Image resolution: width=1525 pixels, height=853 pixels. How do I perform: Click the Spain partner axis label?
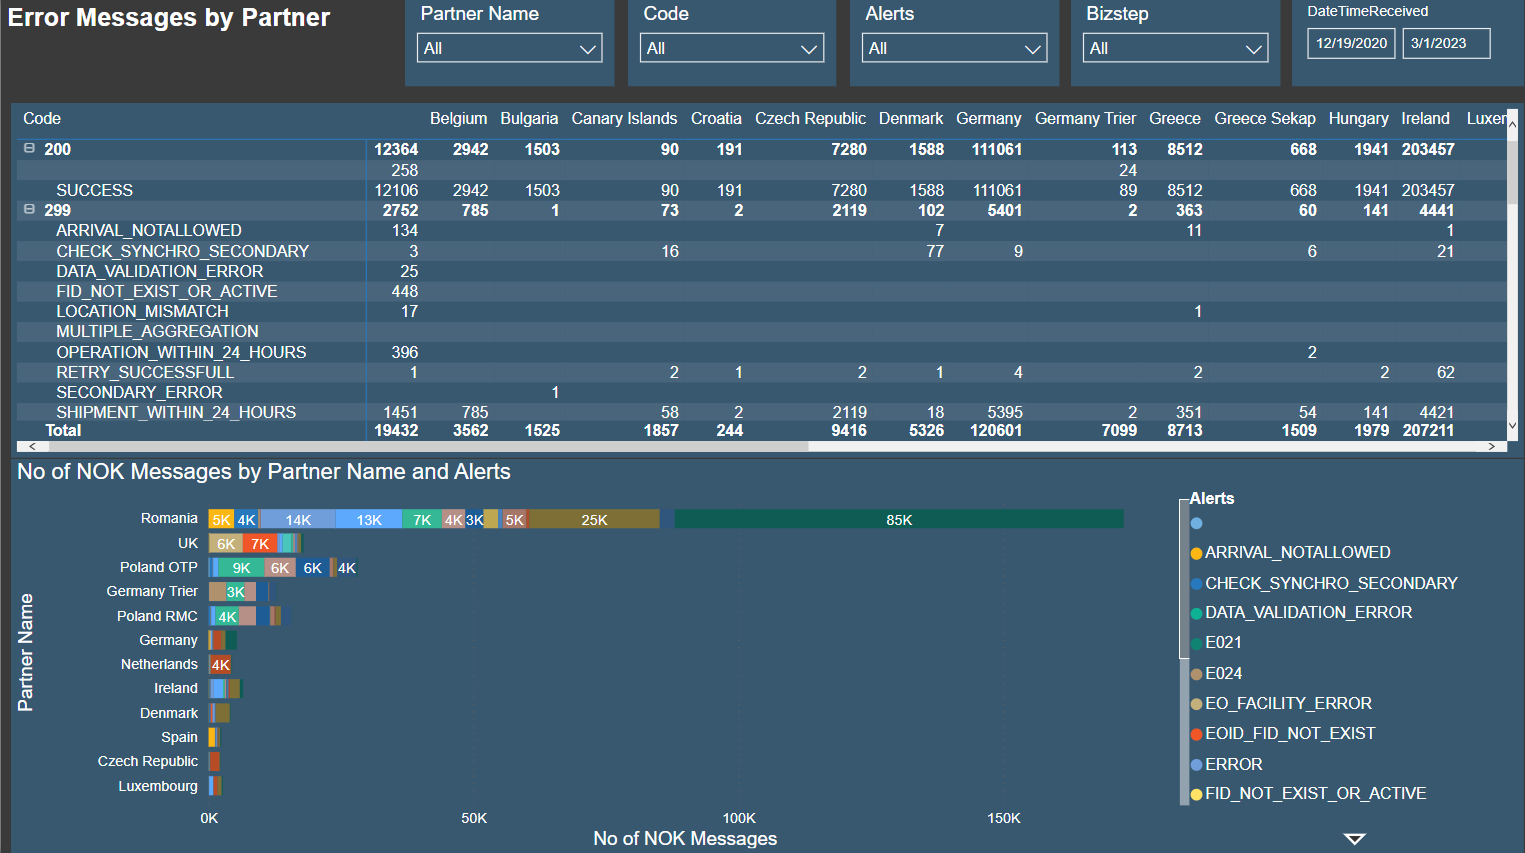pos(179,737)
